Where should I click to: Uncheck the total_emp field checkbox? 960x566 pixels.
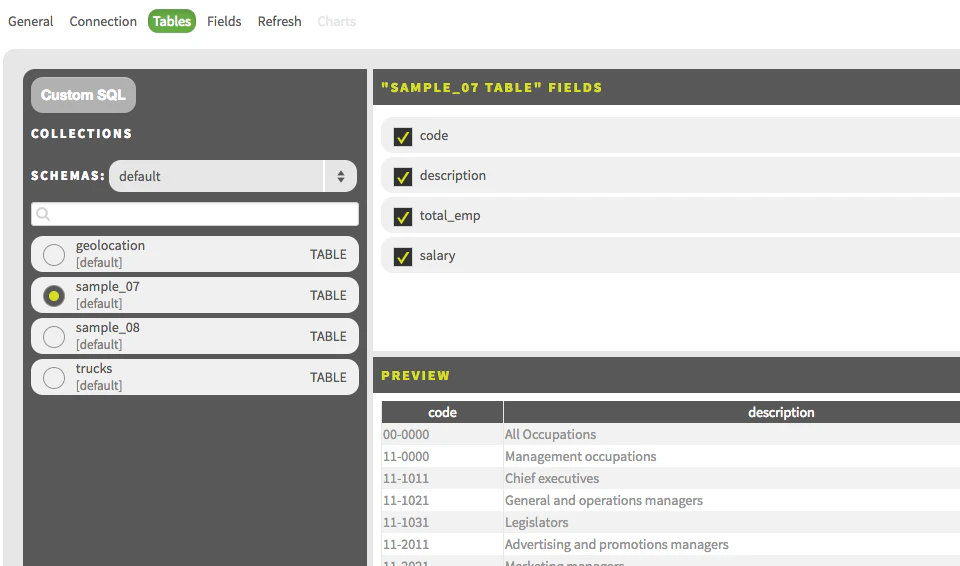[403, 217]
